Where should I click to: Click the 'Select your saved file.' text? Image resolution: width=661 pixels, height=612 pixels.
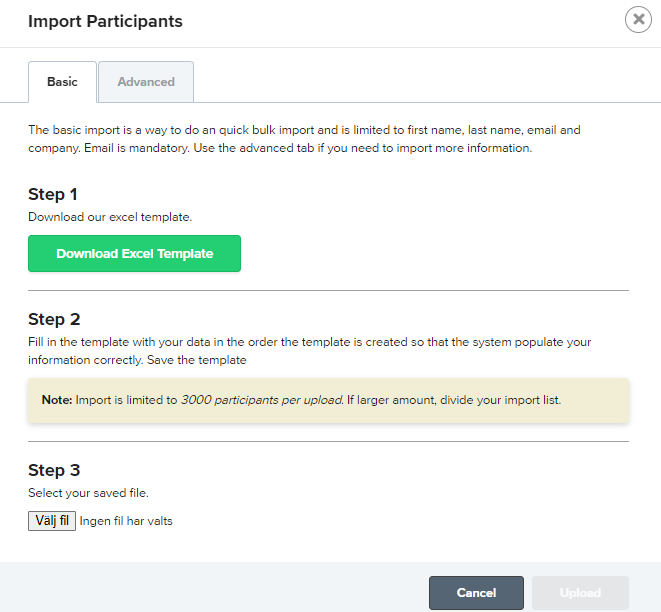pos(89,493)
